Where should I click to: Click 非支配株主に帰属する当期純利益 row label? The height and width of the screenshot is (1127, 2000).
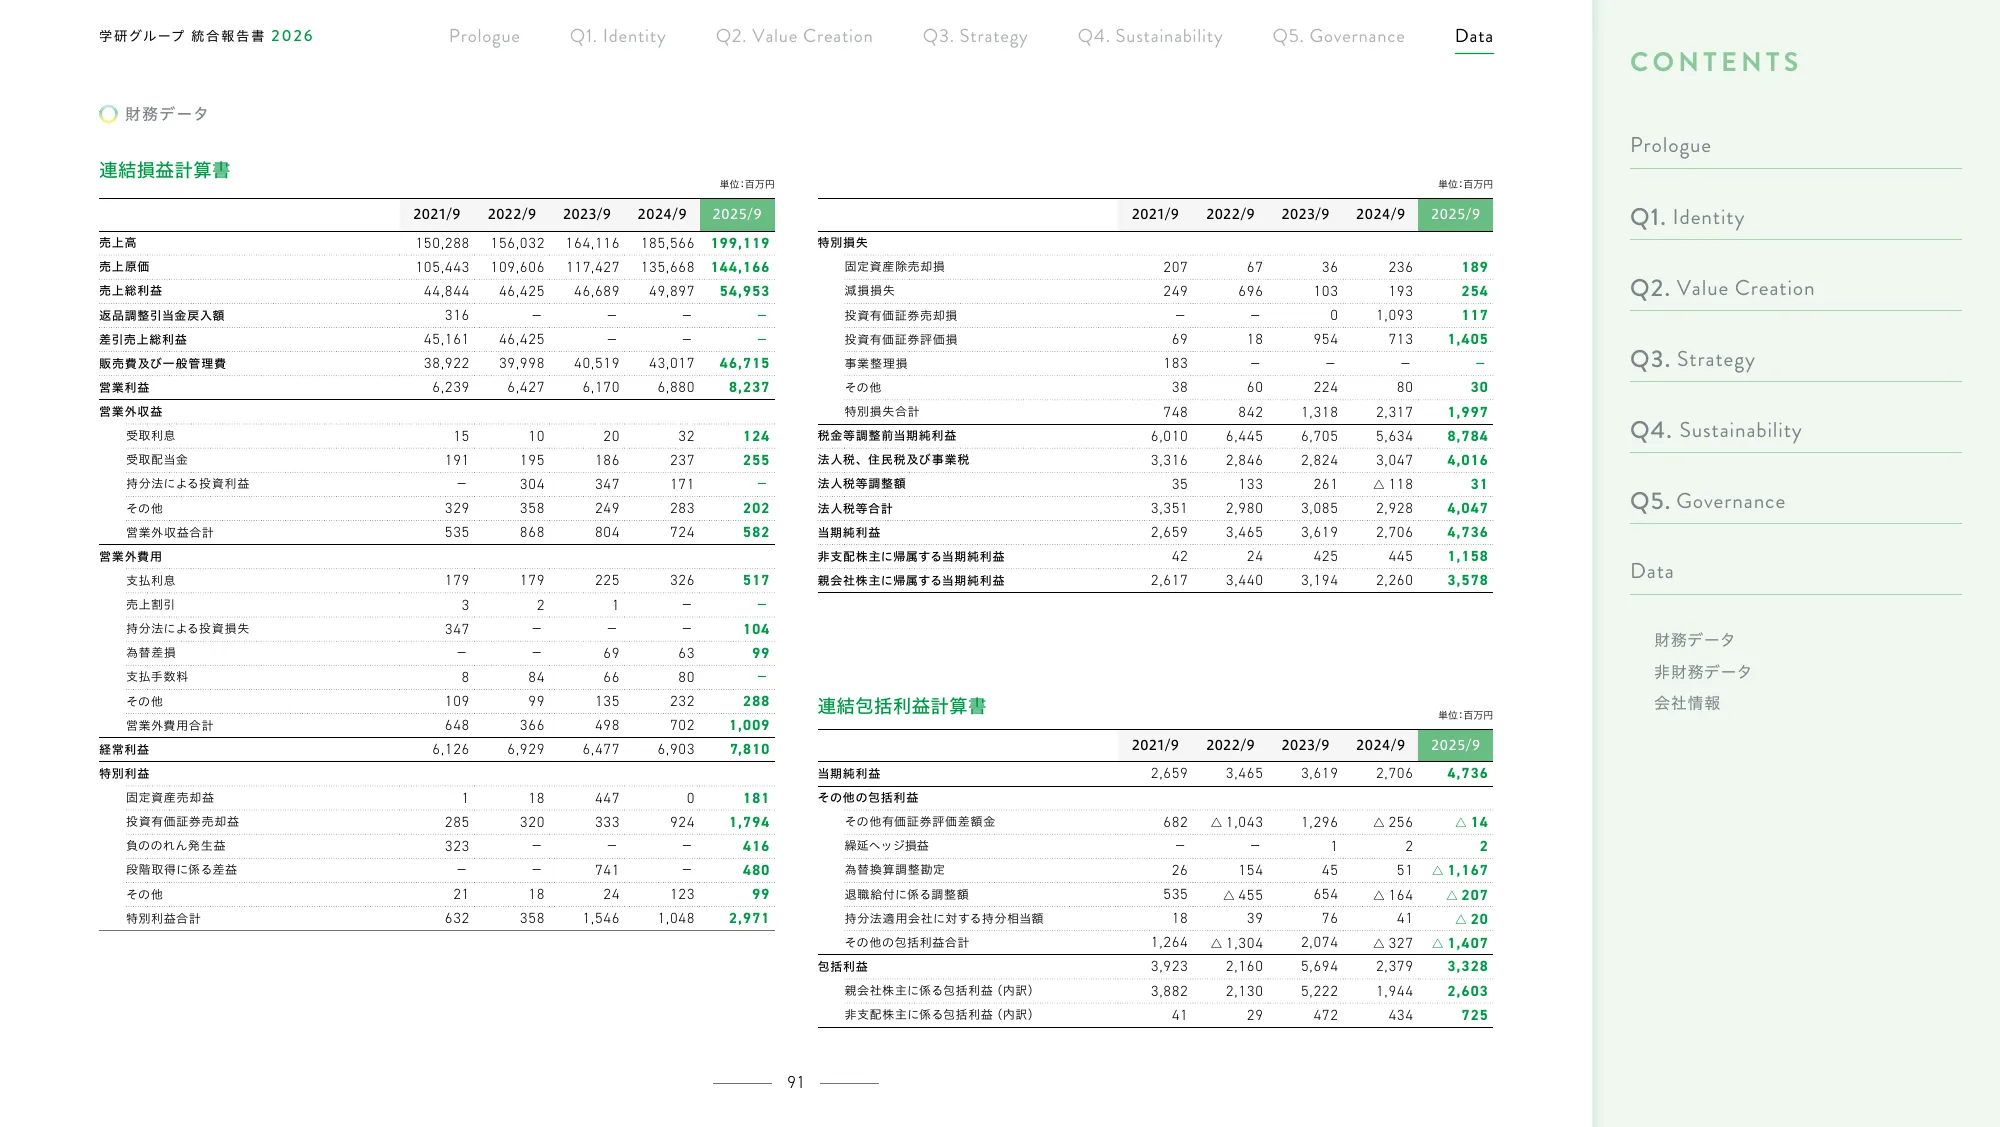click(911, 556)
